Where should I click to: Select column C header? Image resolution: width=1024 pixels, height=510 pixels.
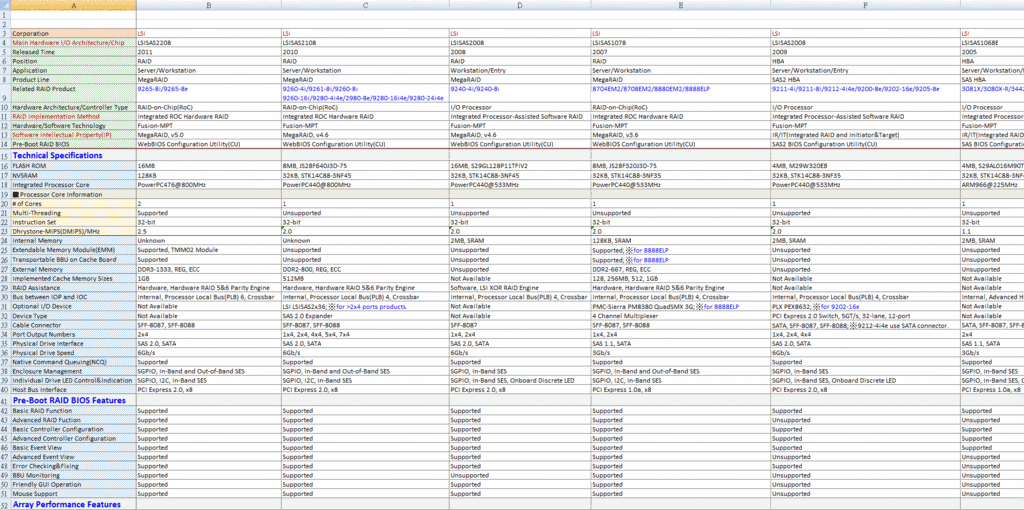point(364,6)
